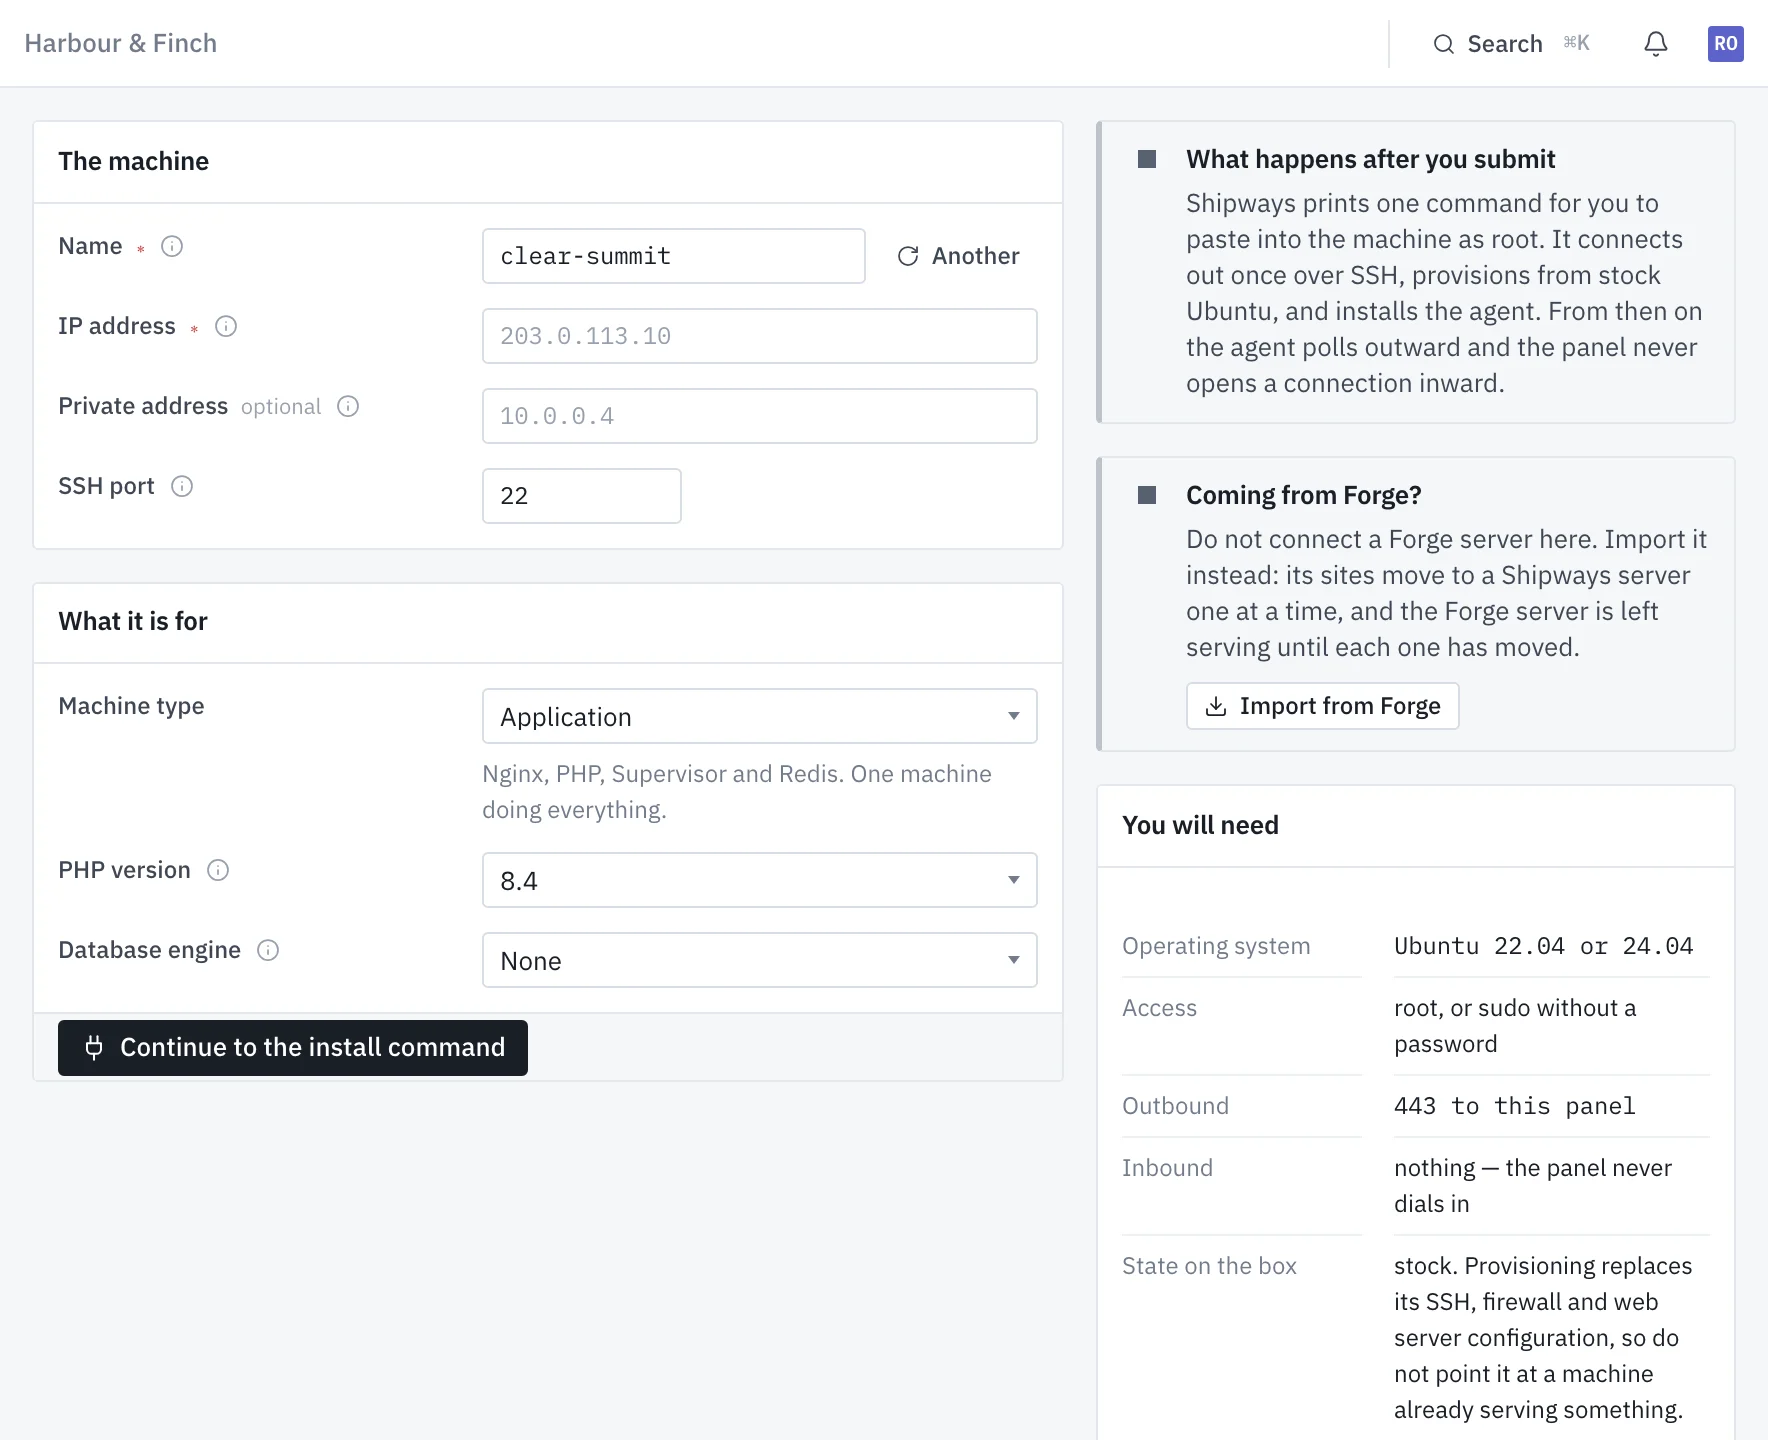This screenshot has width=1768, height=1440.
Task: Click the 'Operating system' label
Action: (x=1216, y=946)
